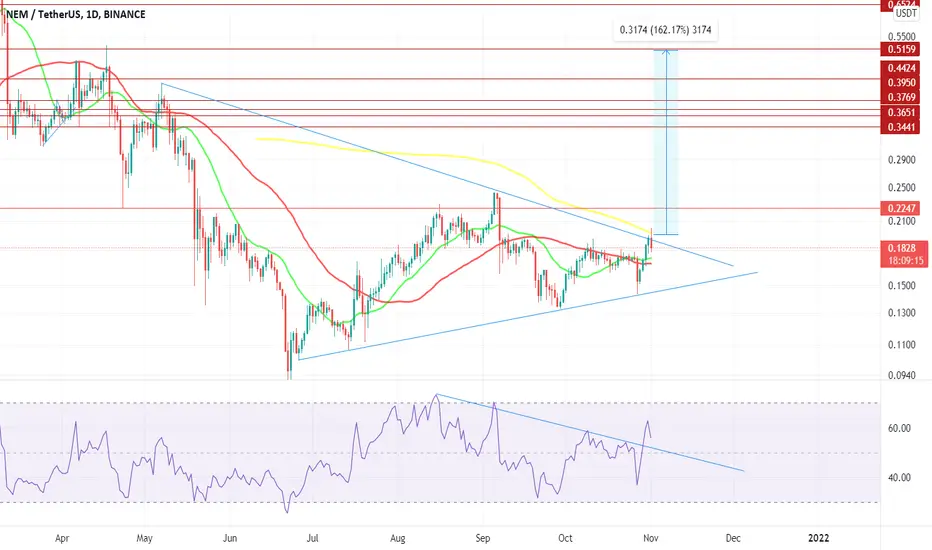This screenshot has height=550, width=932.
Task: Click the 2022 date label
Action: pos(818,539)
